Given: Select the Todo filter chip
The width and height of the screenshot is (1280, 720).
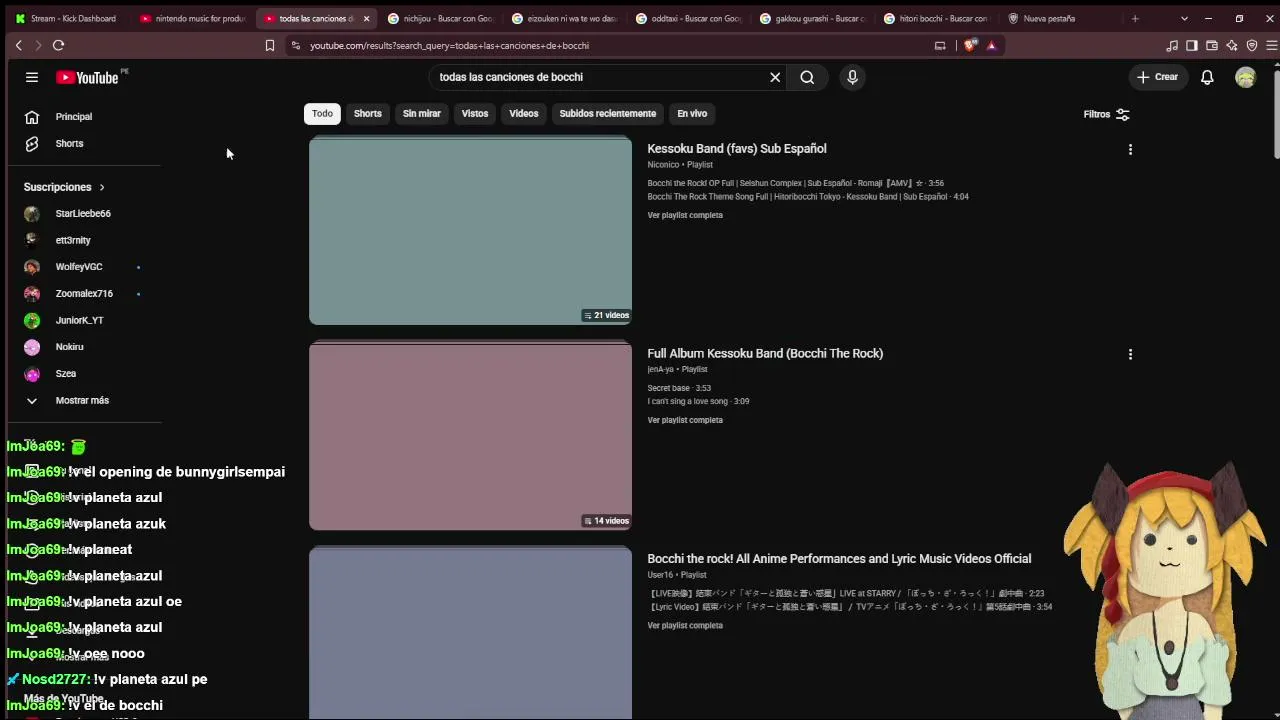Looking at the screenshot, I should point(322,114).
